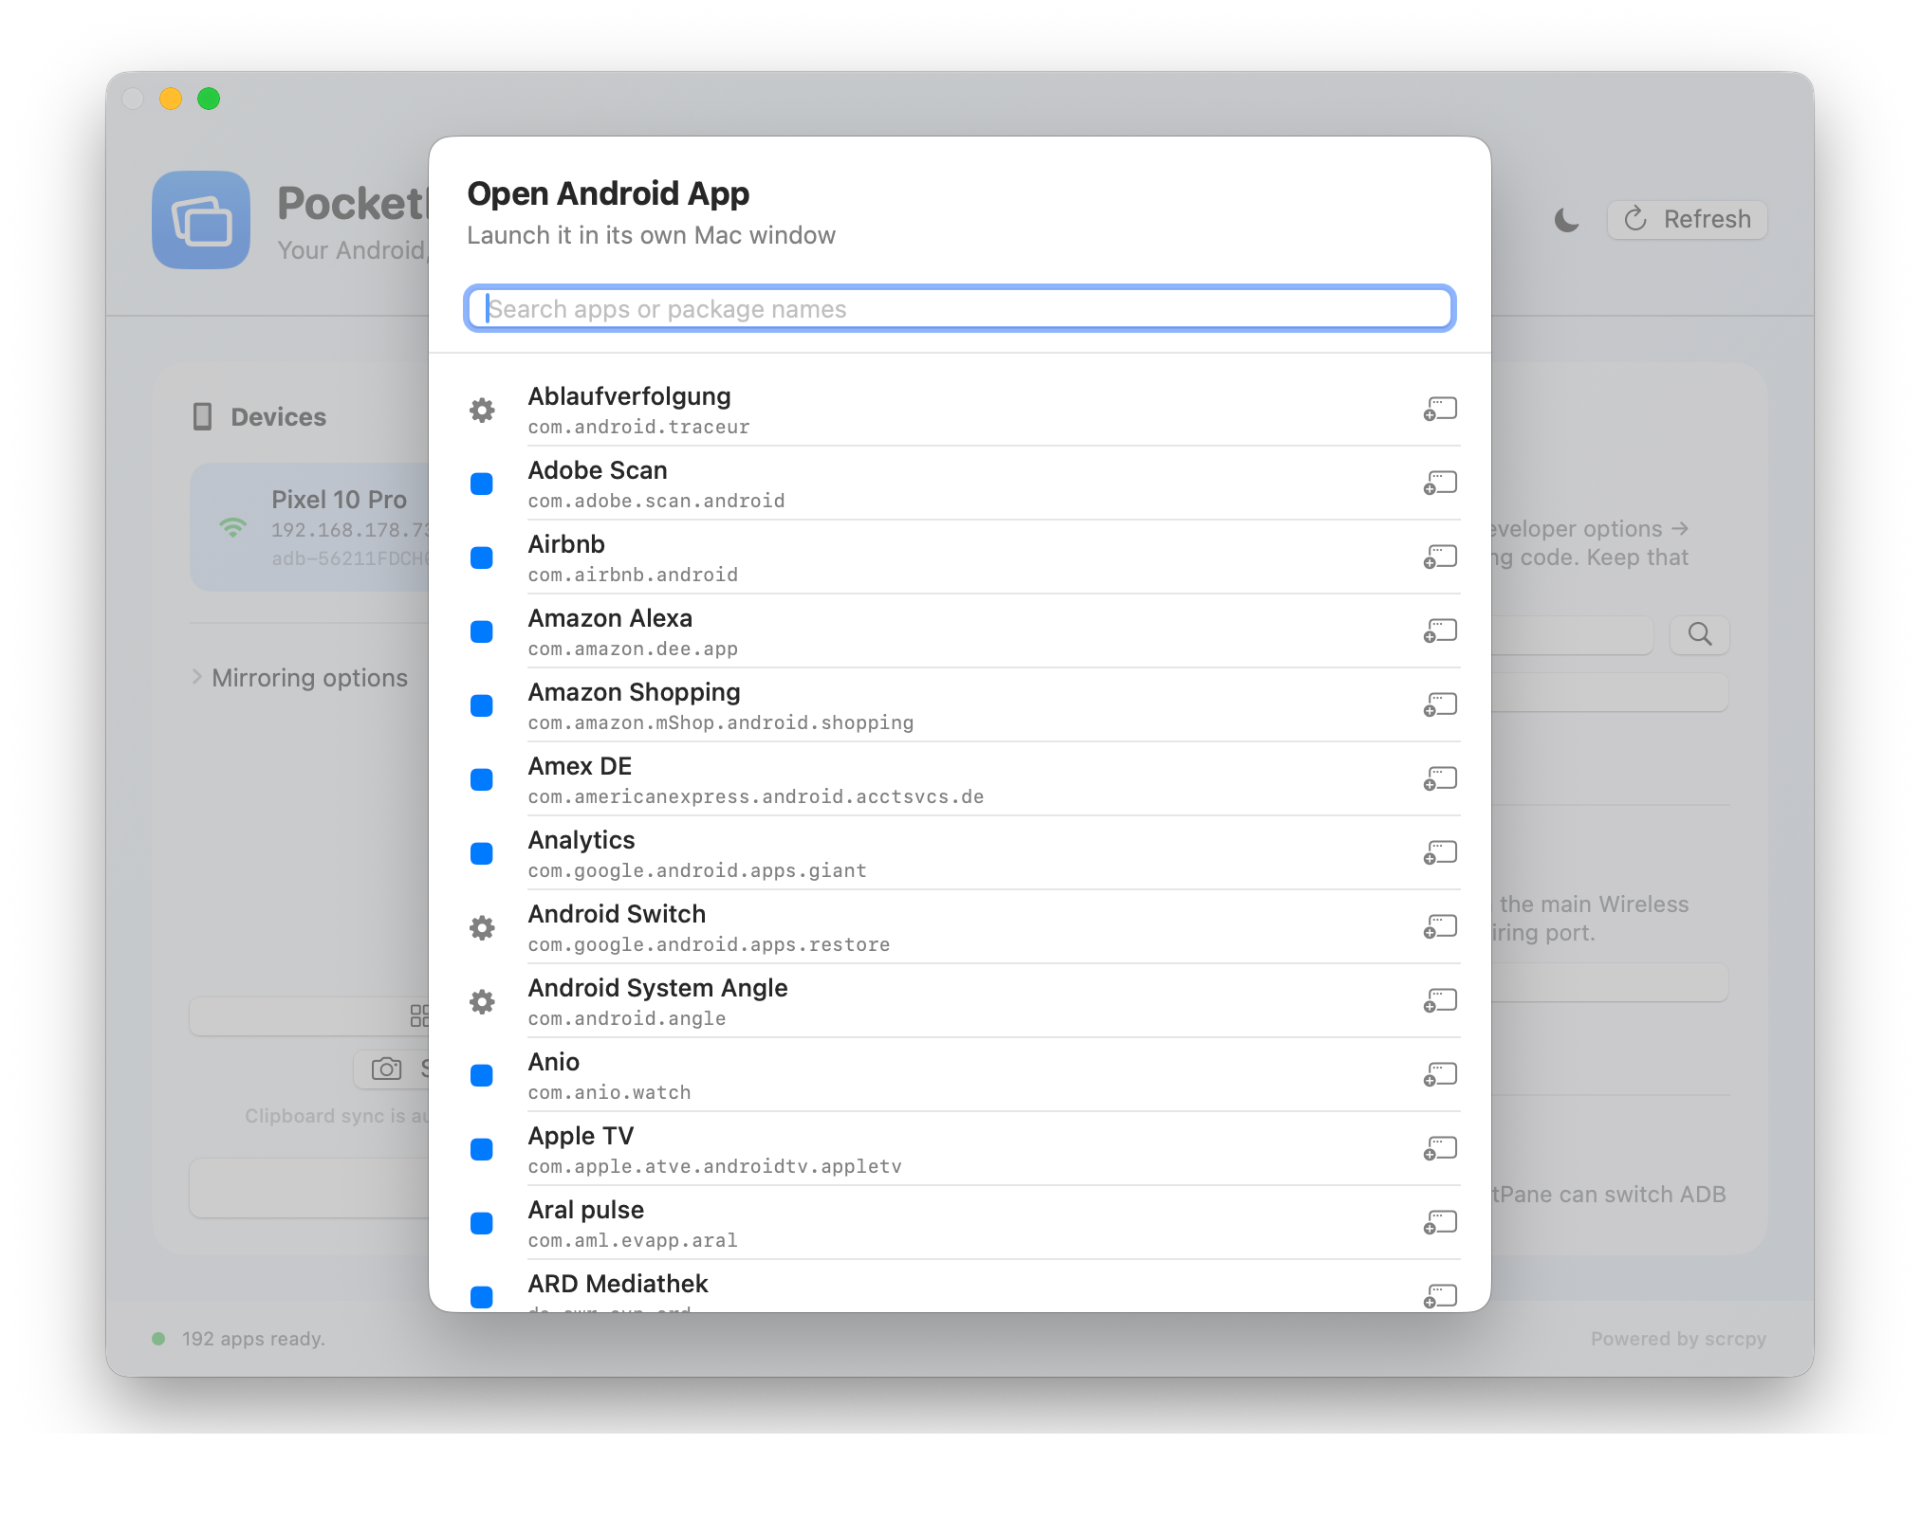Viewport: 1920px width, 1517px height.
Task: Select the Pixel 10 Pro device card
Action: (x=310, y=527)
